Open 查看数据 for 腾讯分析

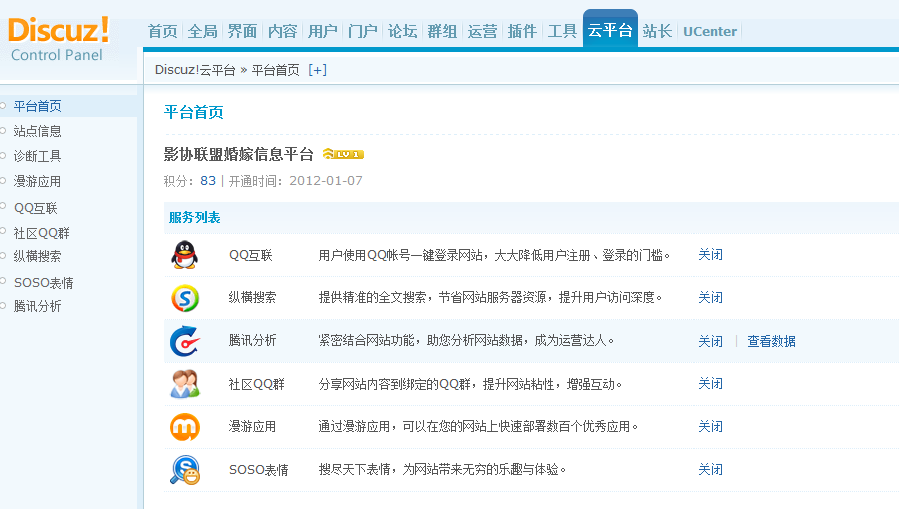771,341
